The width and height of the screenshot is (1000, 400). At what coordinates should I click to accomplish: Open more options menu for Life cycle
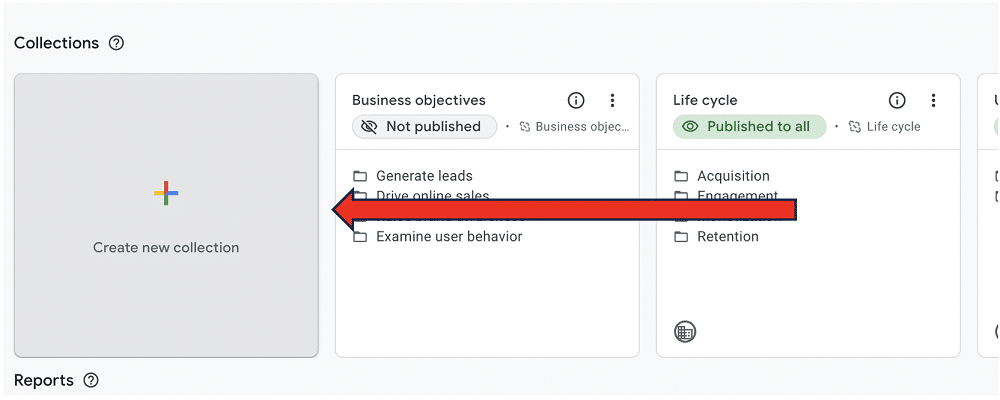(934, 100)
